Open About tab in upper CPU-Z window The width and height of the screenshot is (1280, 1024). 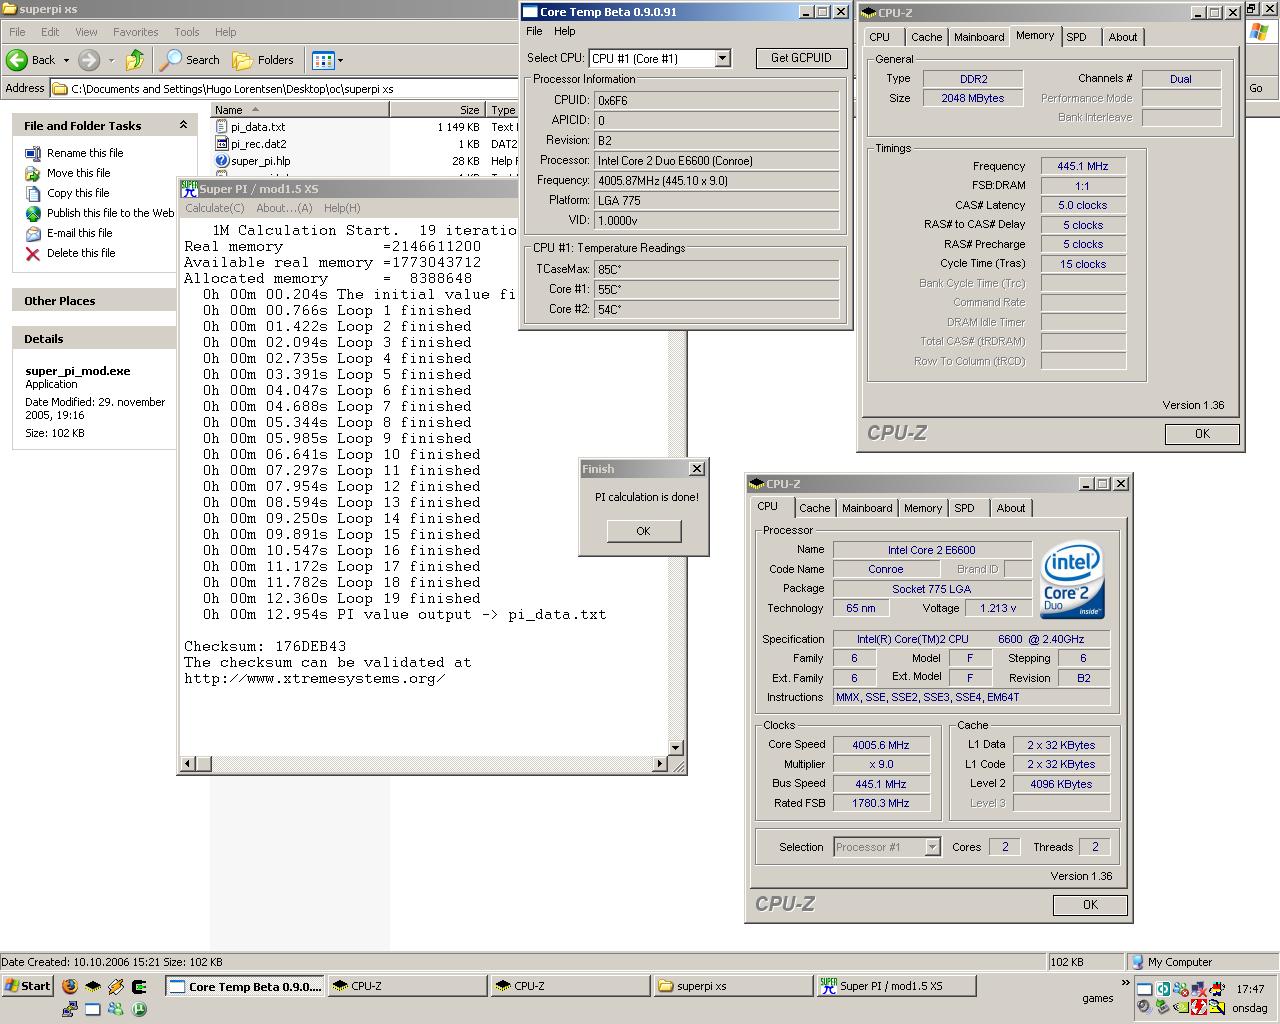[x=1122, y=37]
